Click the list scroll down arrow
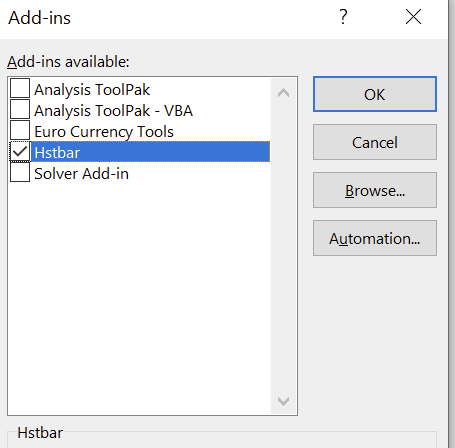Viewport: 455px width, 448px height. pyautogui.click(x=283, y=400)
